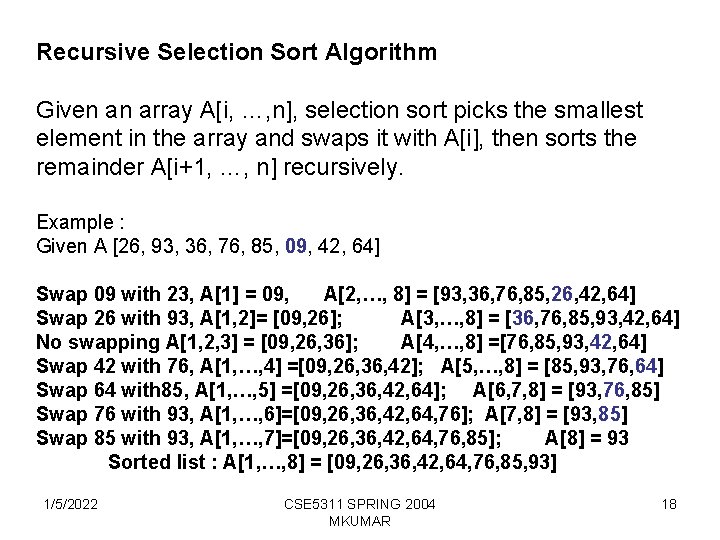Click the Recursive Selection Sort Algorithm title
The height and width of the screenshot is (540, 720).
236,52
